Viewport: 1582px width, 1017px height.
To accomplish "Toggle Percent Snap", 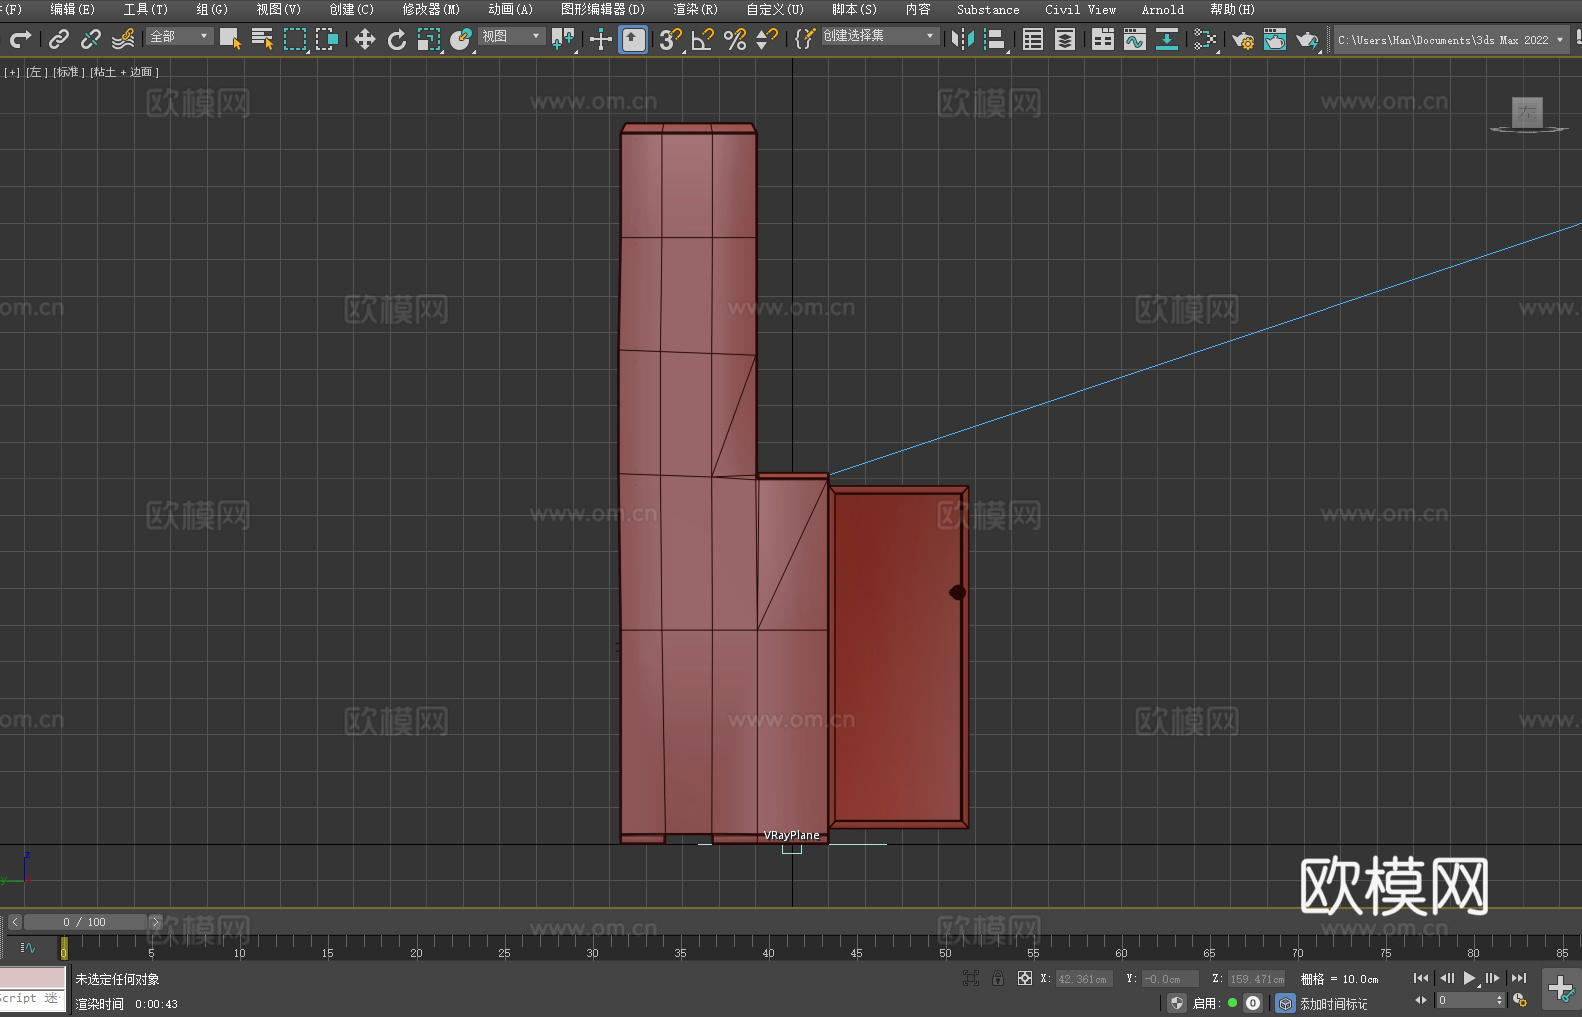I will click(735, 39).
